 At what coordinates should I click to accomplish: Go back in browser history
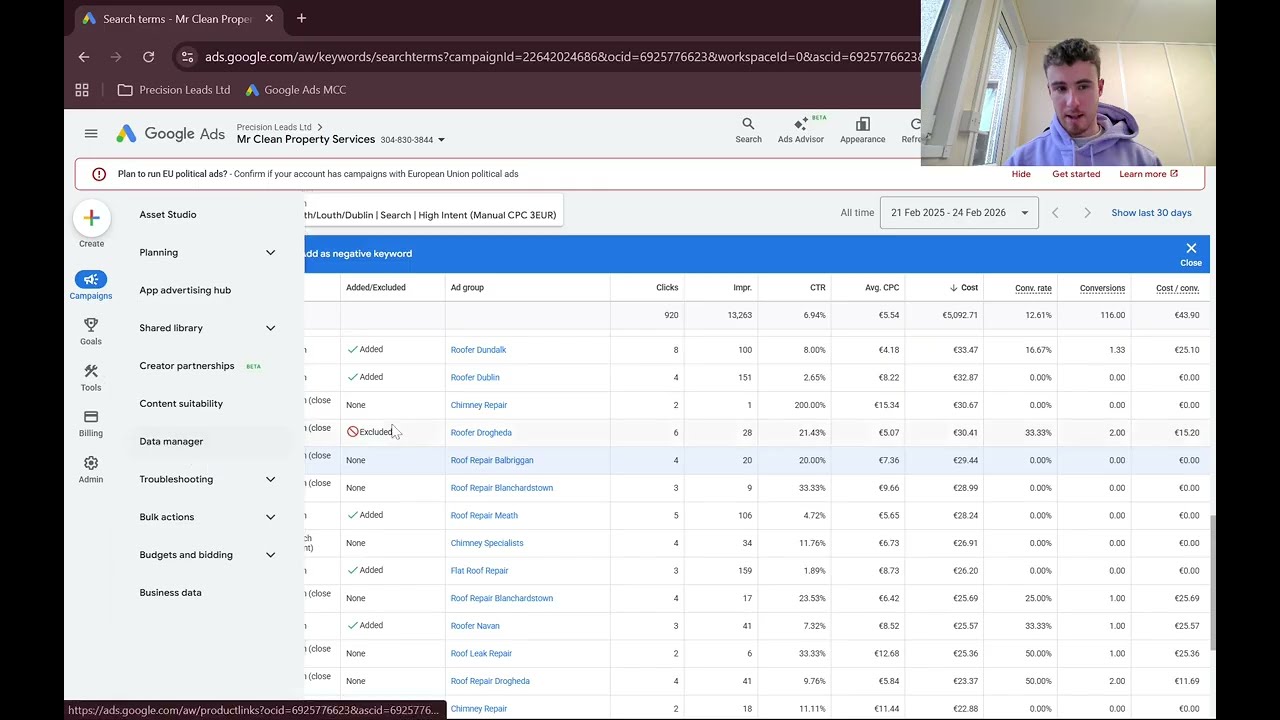pyautogui.click(x=84, y=57)
